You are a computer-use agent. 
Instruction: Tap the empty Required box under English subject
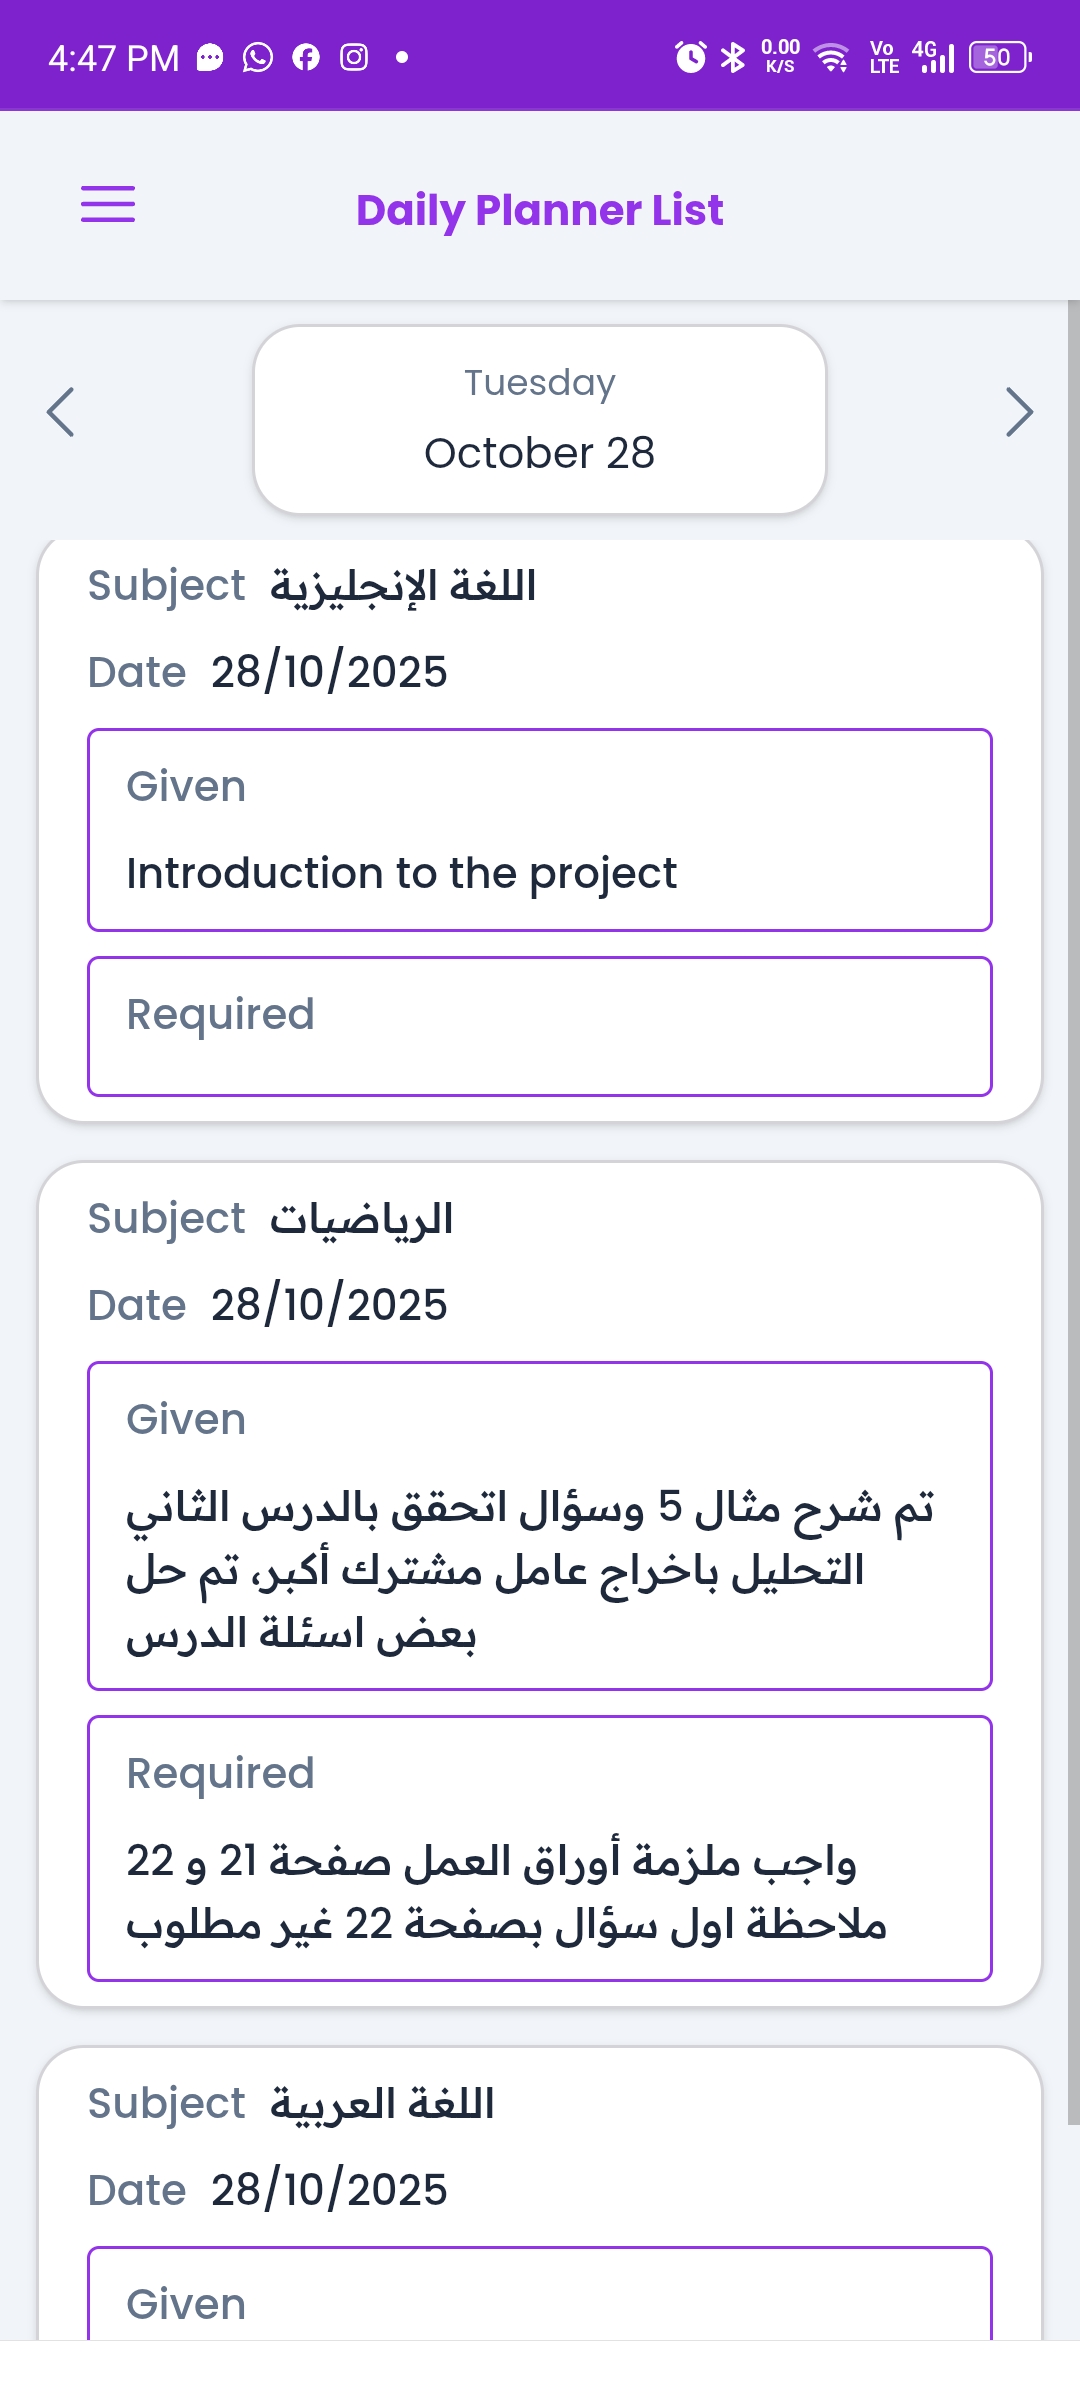click(540, 1026)
